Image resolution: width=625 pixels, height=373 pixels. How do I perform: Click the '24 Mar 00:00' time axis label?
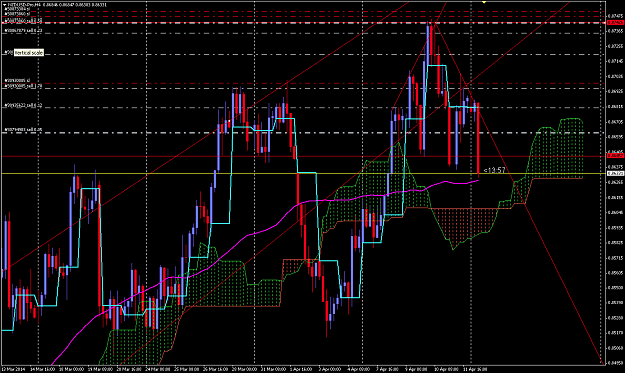pyautogui.click(x=158, y=369)
